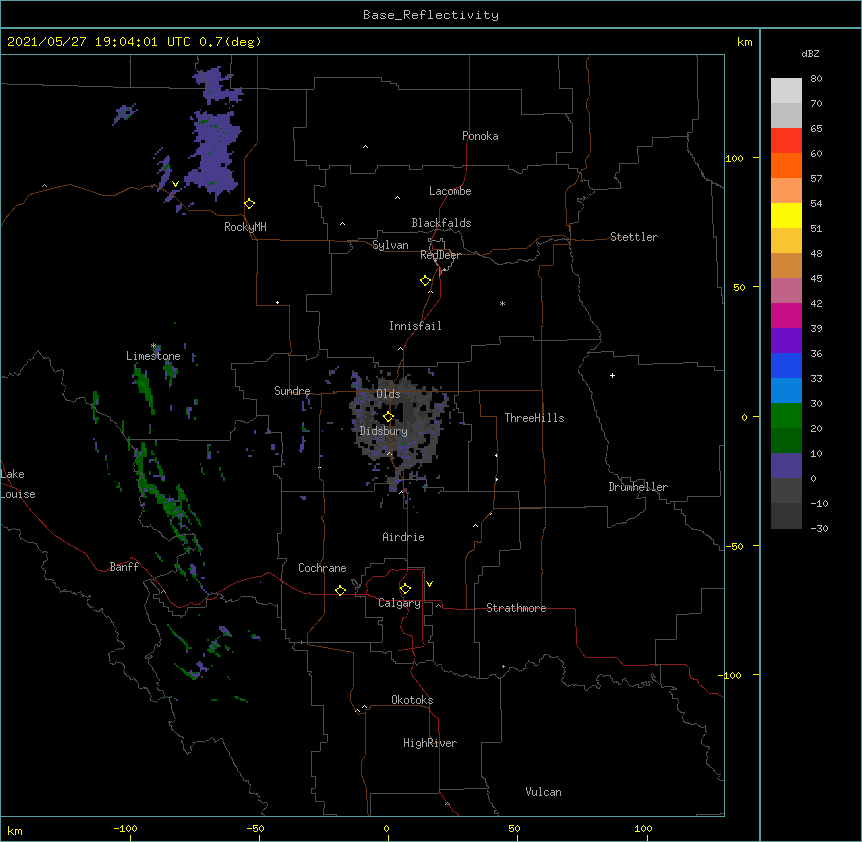The height and width of the screenshot is (842, 862).
Task: Select the Vulcan map label
Action: click(543, 792)
